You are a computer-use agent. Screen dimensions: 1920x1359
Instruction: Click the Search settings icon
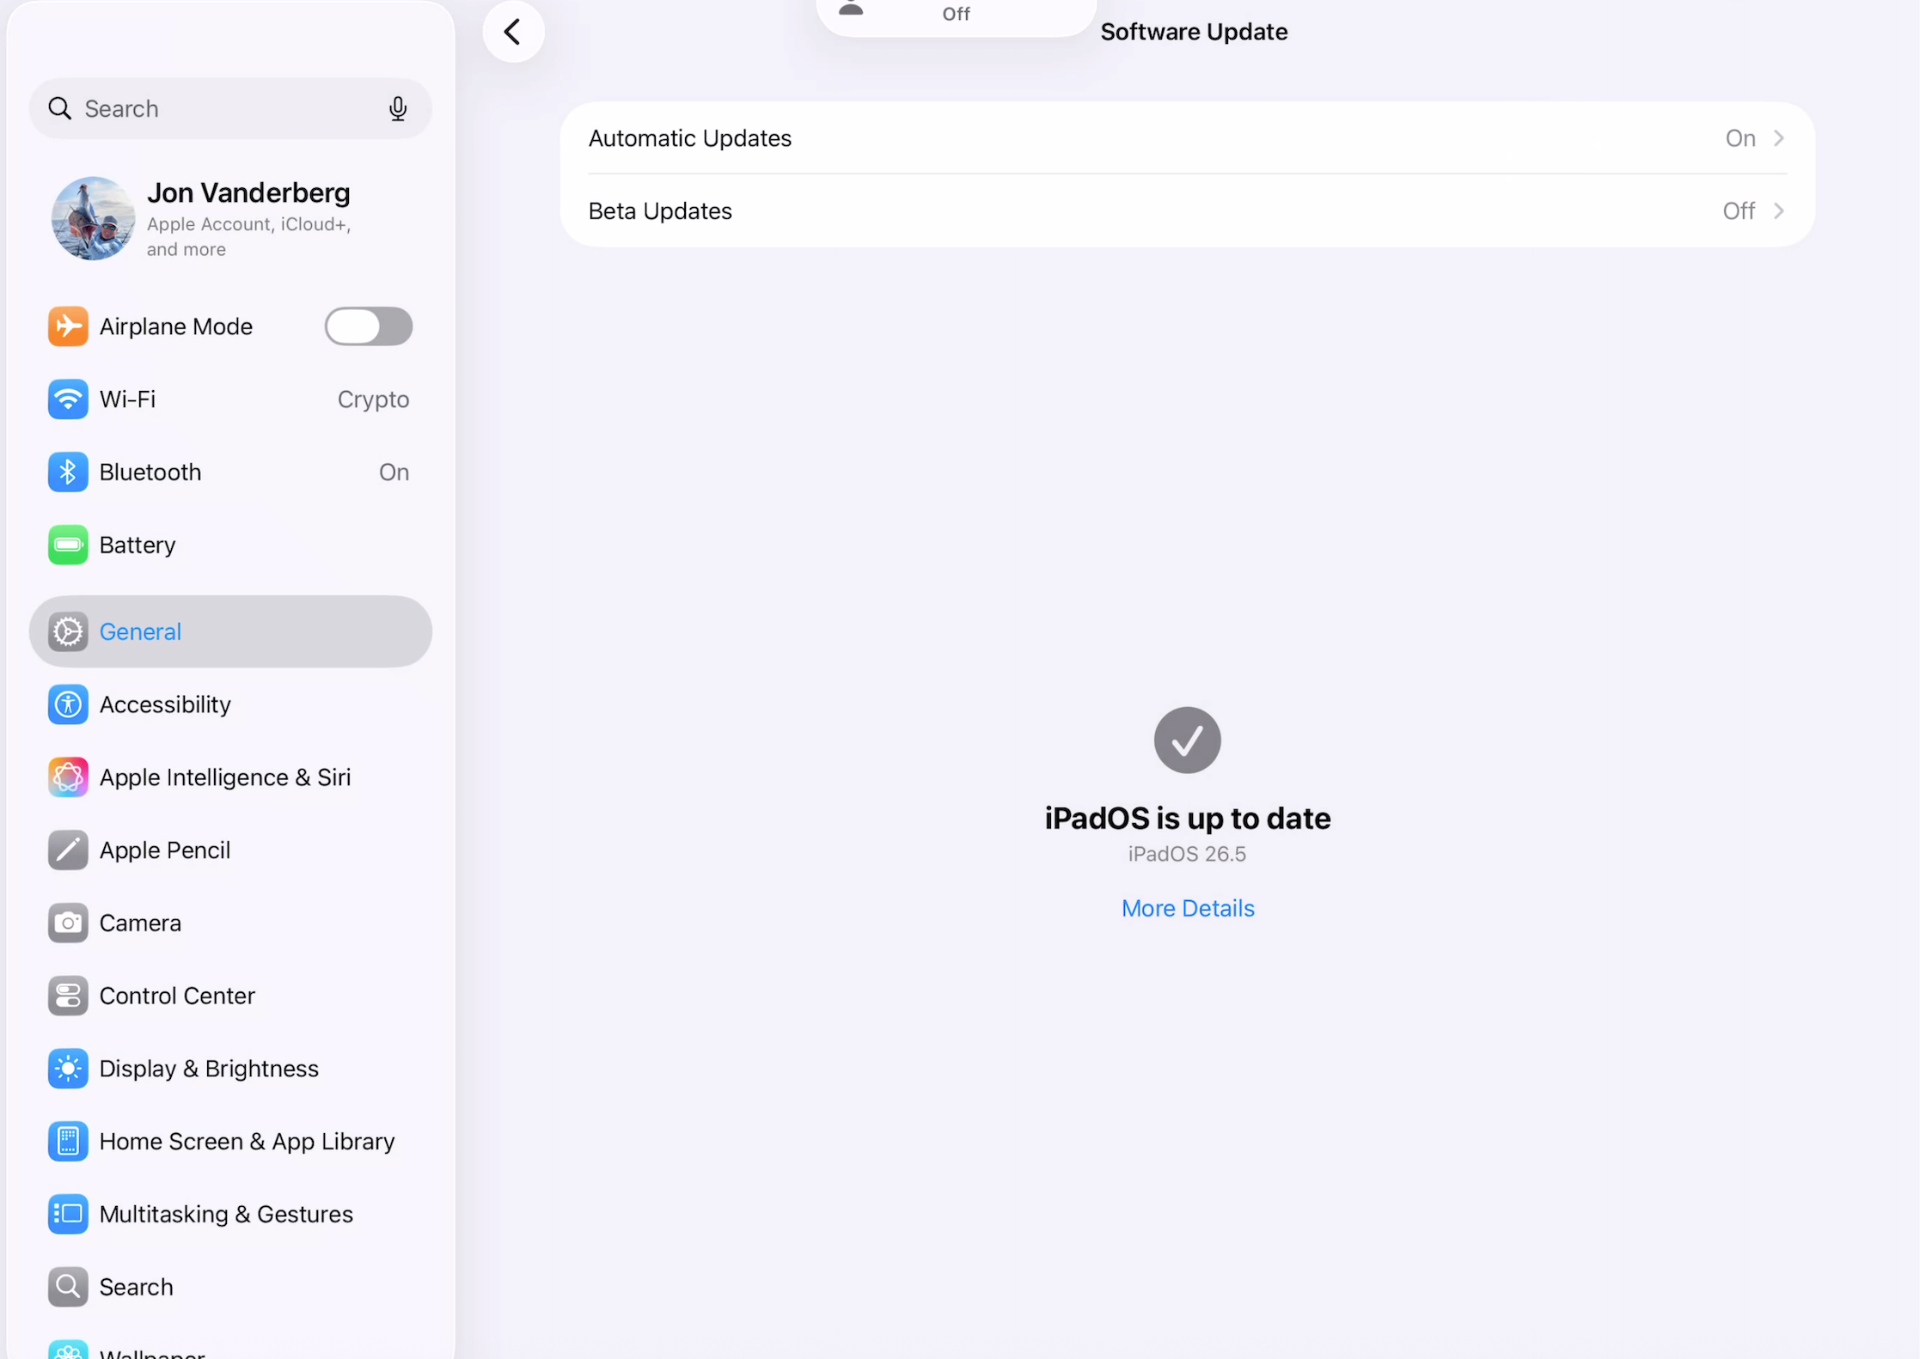[68, 1287]
